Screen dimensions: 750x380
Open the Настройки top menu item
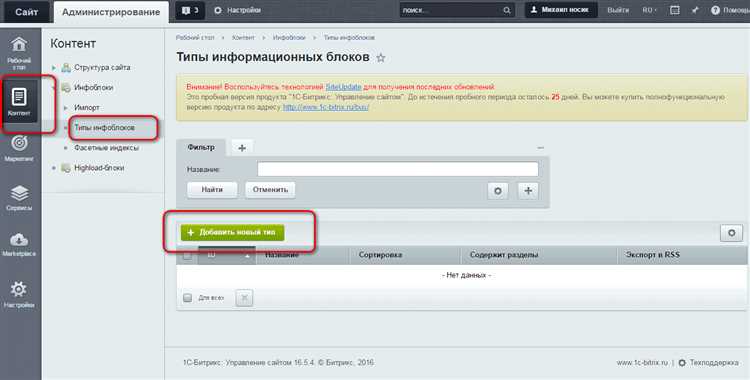(x=237, y=10)
